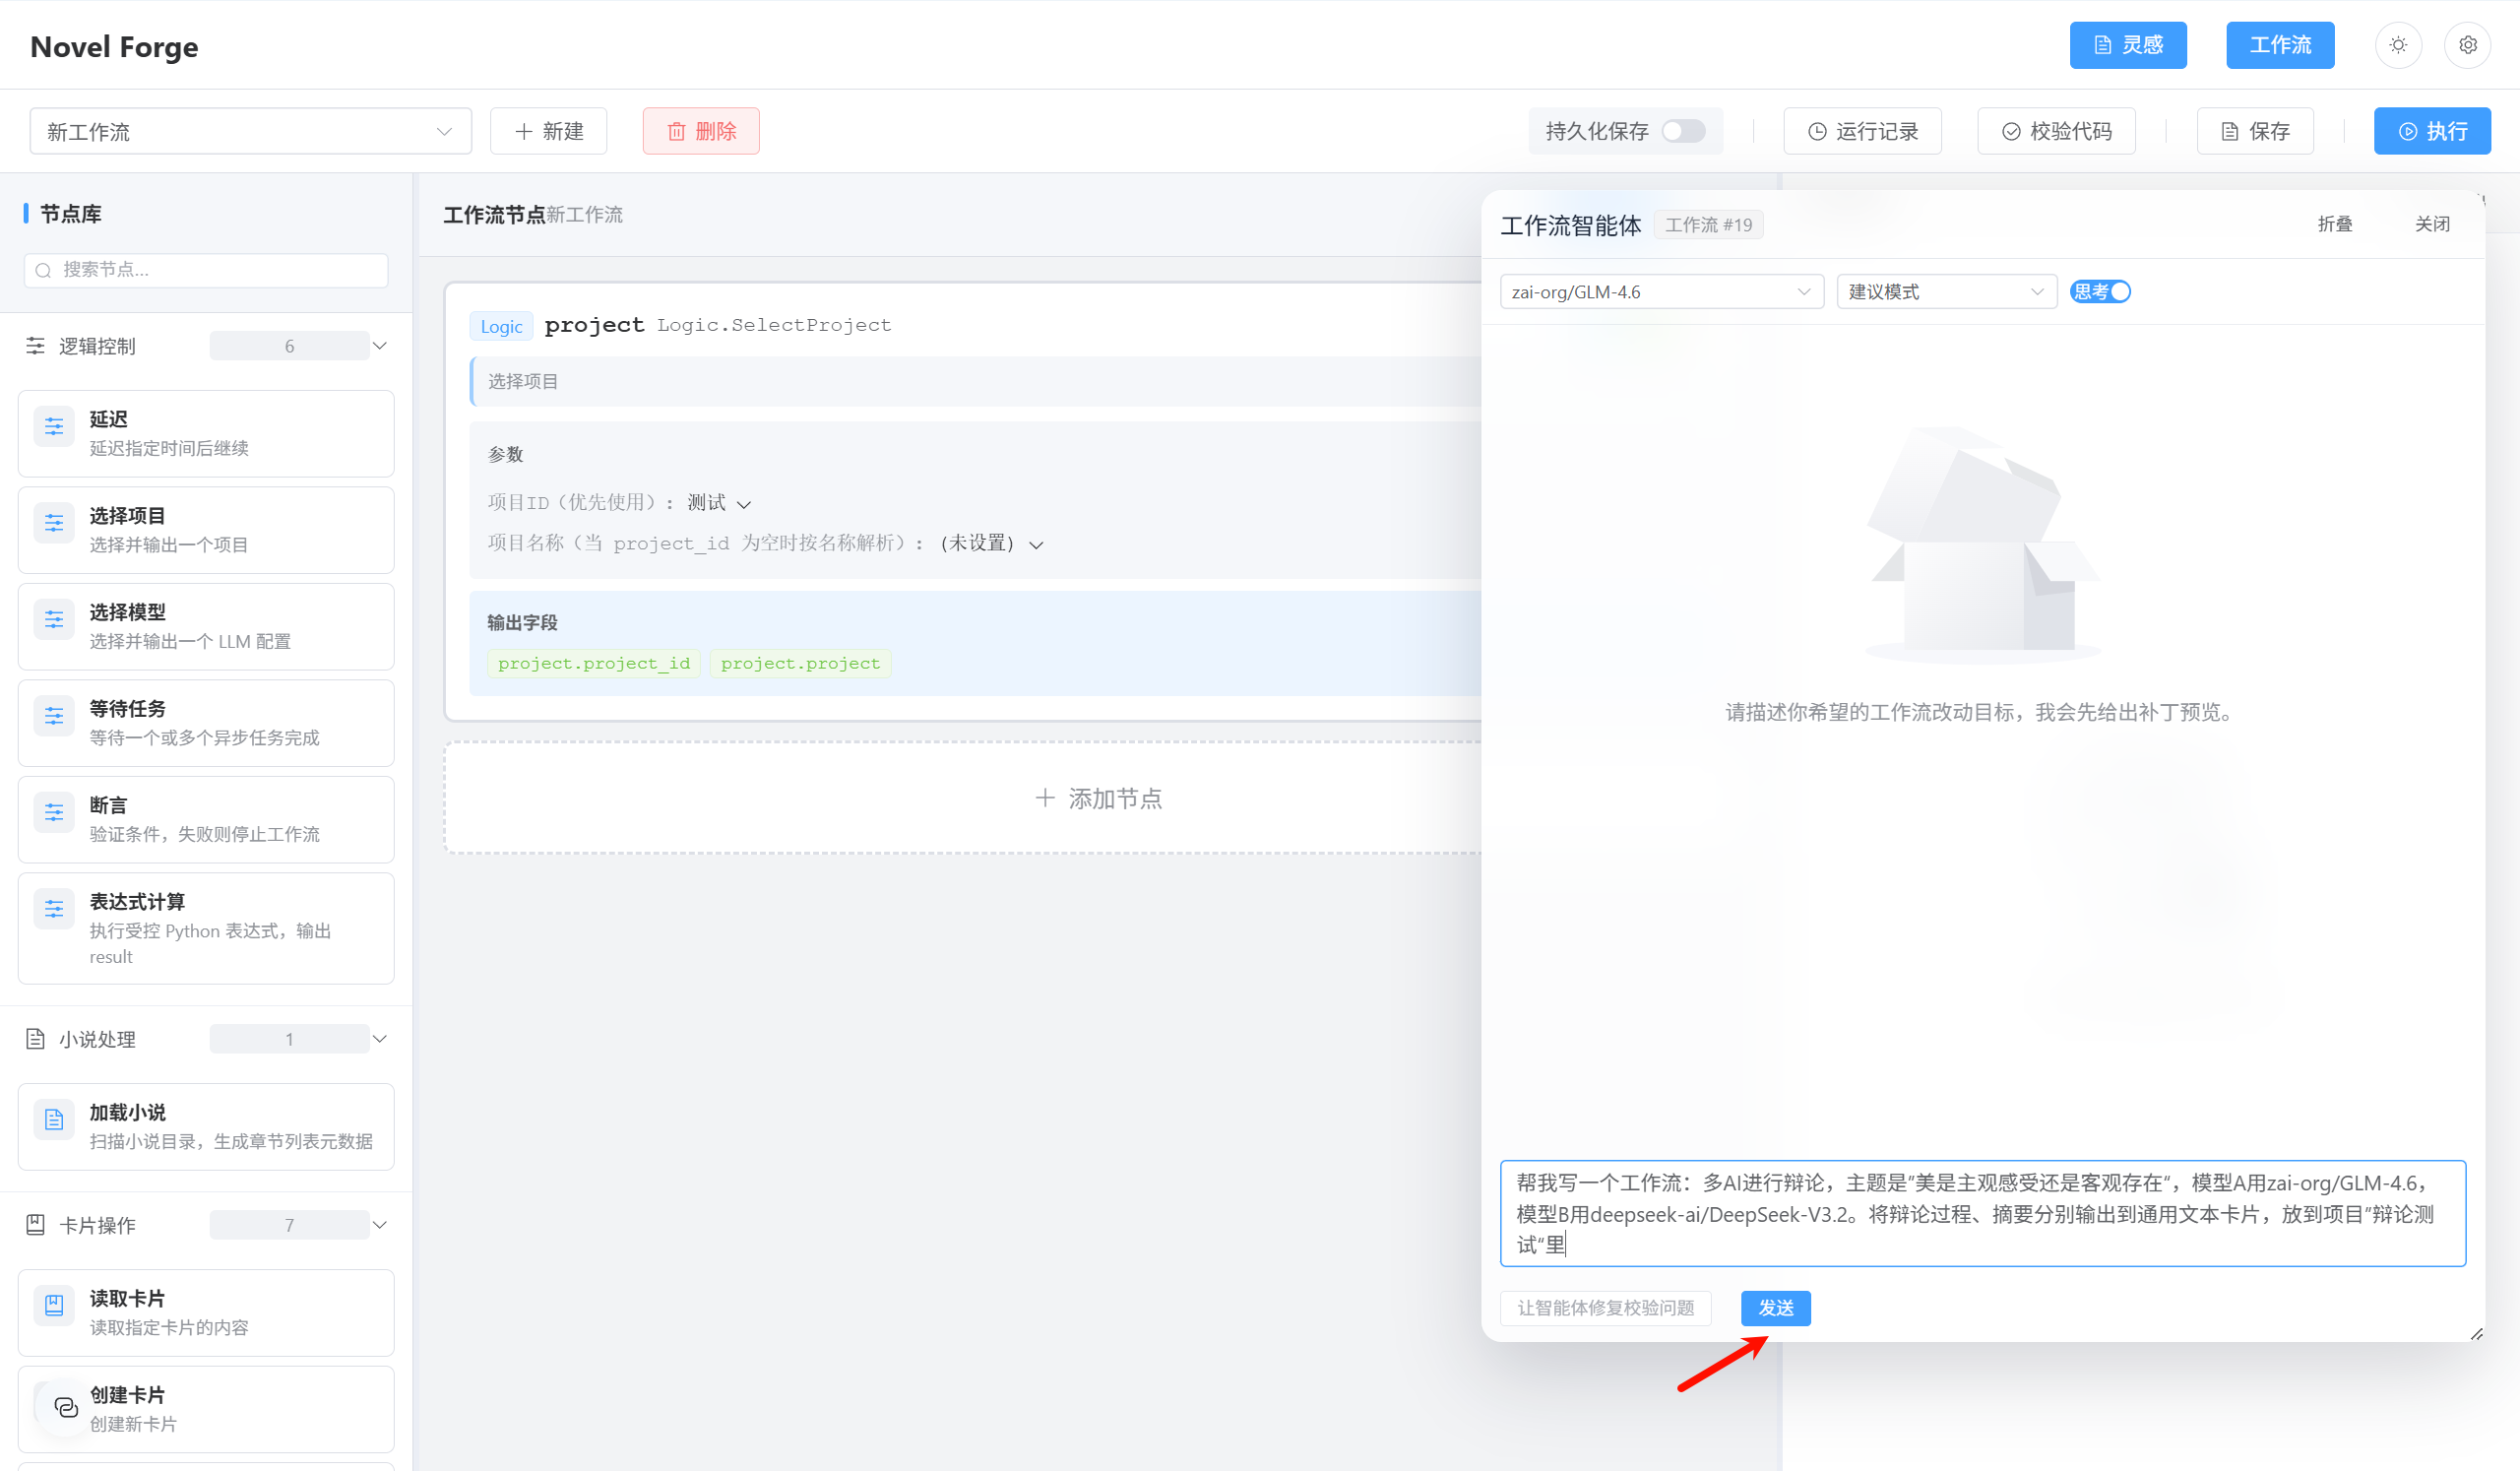Open the 工作流 workflow page

point(2279,45)
